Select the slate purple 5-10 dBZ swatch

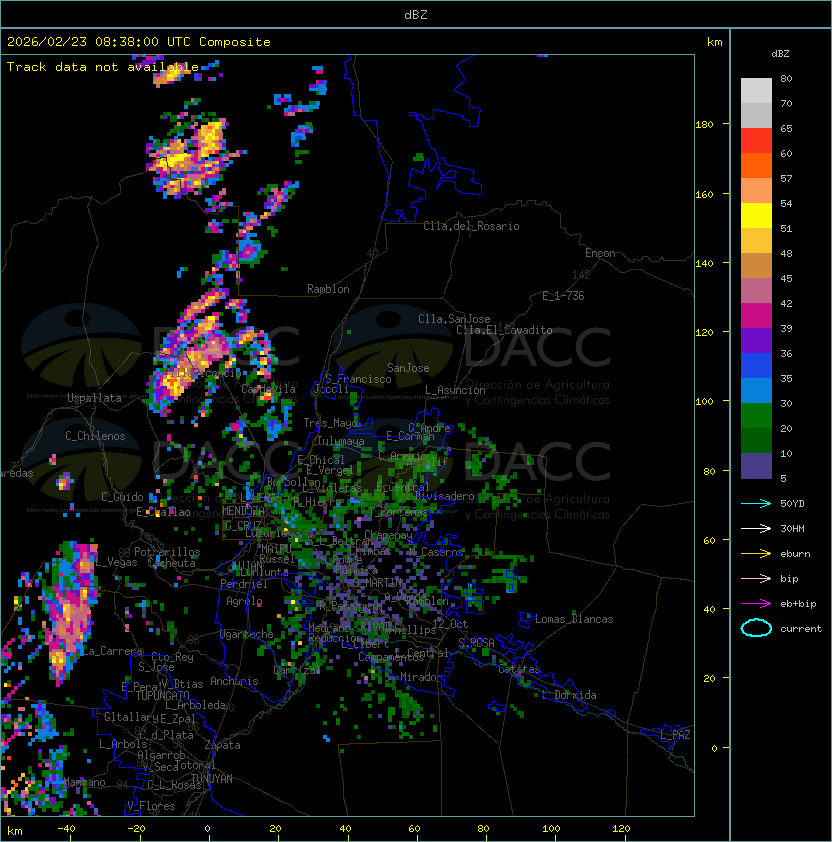coord(756,466)
